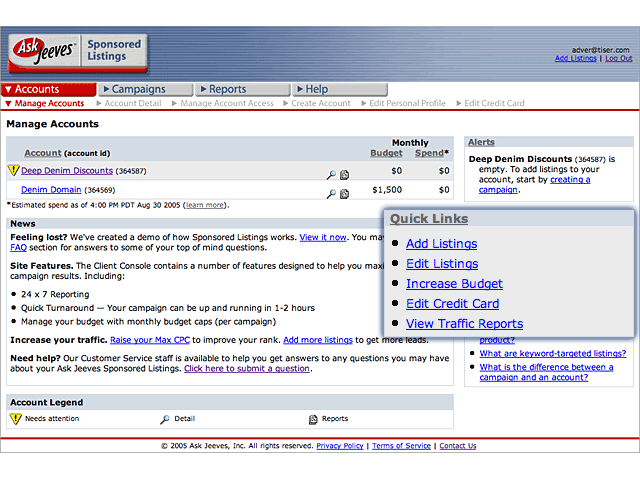This screenshot has height=480, width=640.
Task: Click Edit Credit Card quick link
Action: (x=452, y=304)
